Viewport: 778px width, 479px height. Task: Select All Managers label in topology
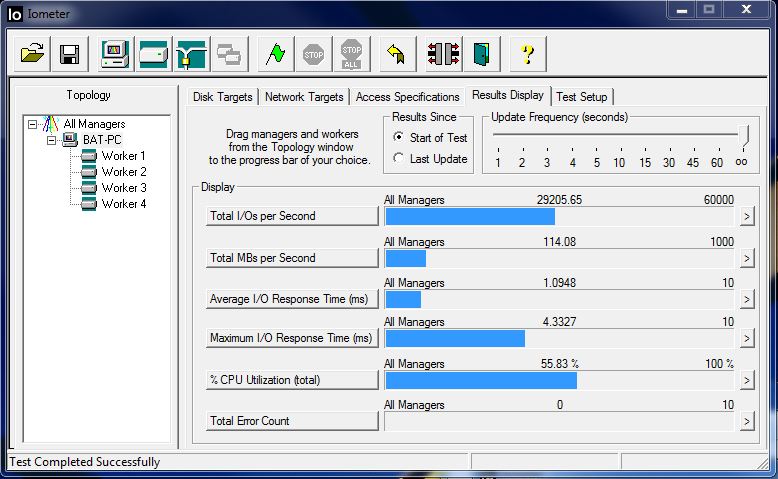pos(94,124)
